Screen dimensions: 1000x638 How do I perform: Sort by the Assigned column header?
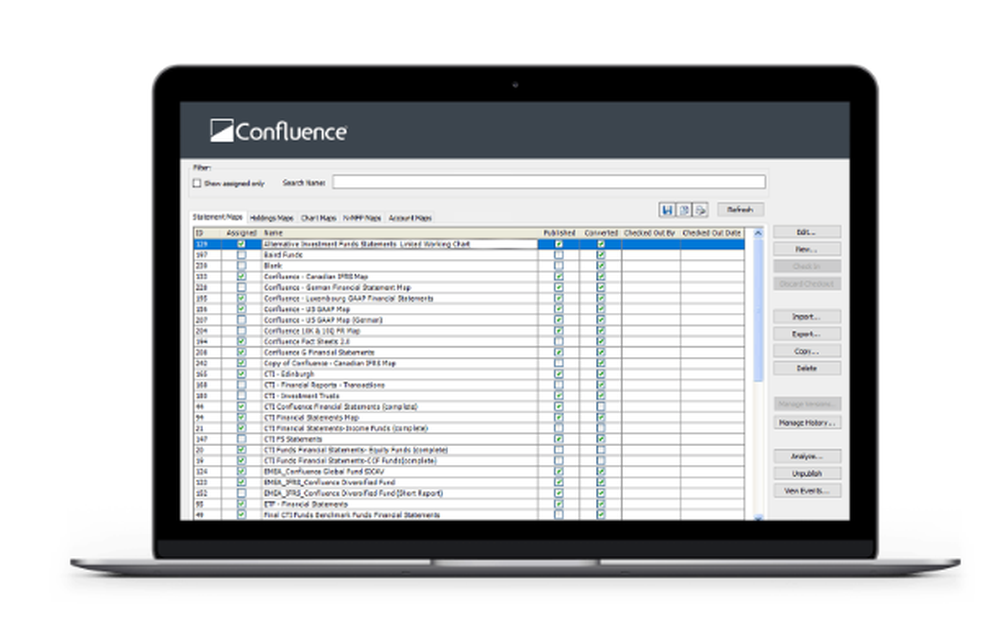[241, 234]
